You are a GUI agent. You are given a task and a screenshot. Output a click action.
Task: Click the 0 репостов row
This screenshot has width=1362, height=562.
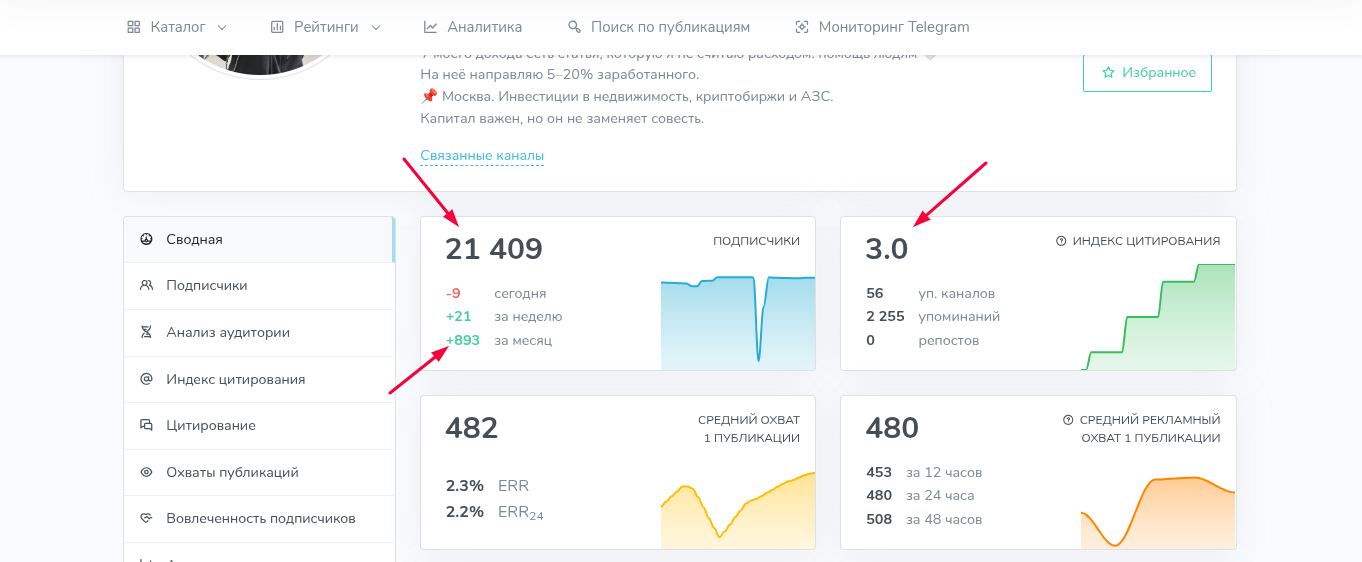tap(923, 340)
